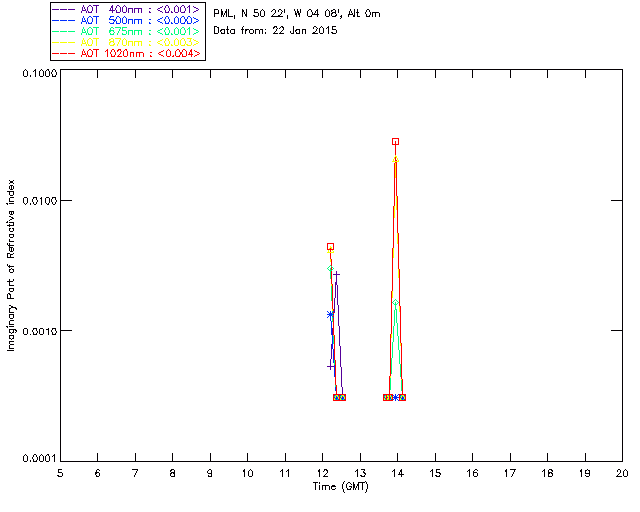Image resolution: width=640 pixels, height=512 pixels.
Task: Click the x-axis tick label 18
Action: [x=547, y=473]
